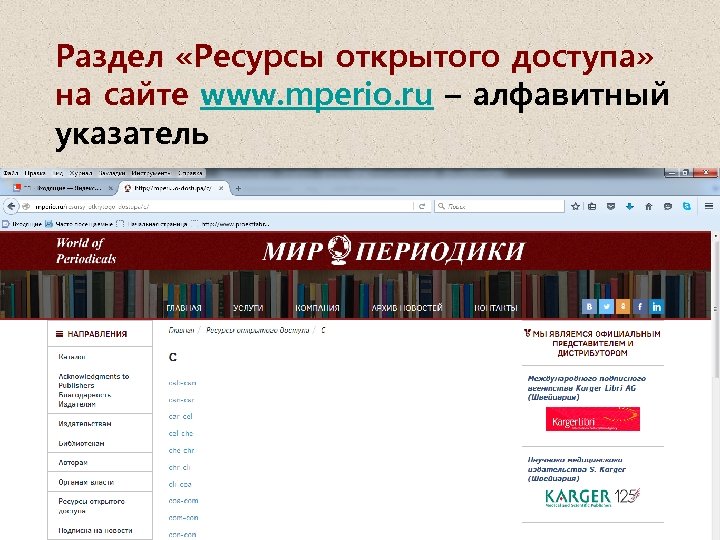Open Каталог in the sidebar
Image resolution: width=720 pixels, height=540 pixels.
click(x=72, y=356)
